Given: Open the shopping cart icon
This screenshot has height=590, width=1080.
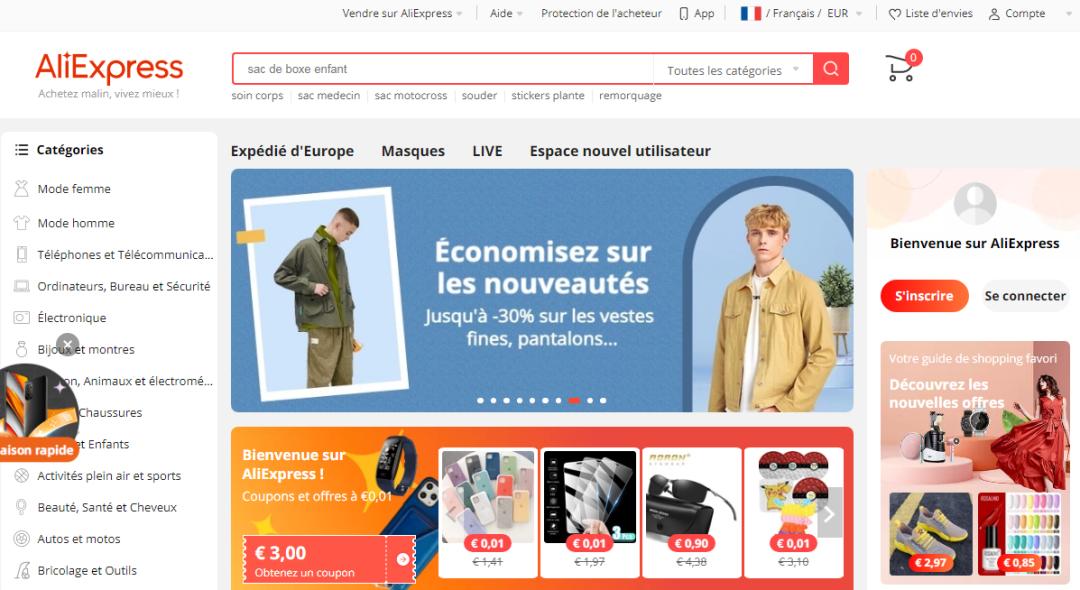Looking at the screenshot, I should (901, 67).
